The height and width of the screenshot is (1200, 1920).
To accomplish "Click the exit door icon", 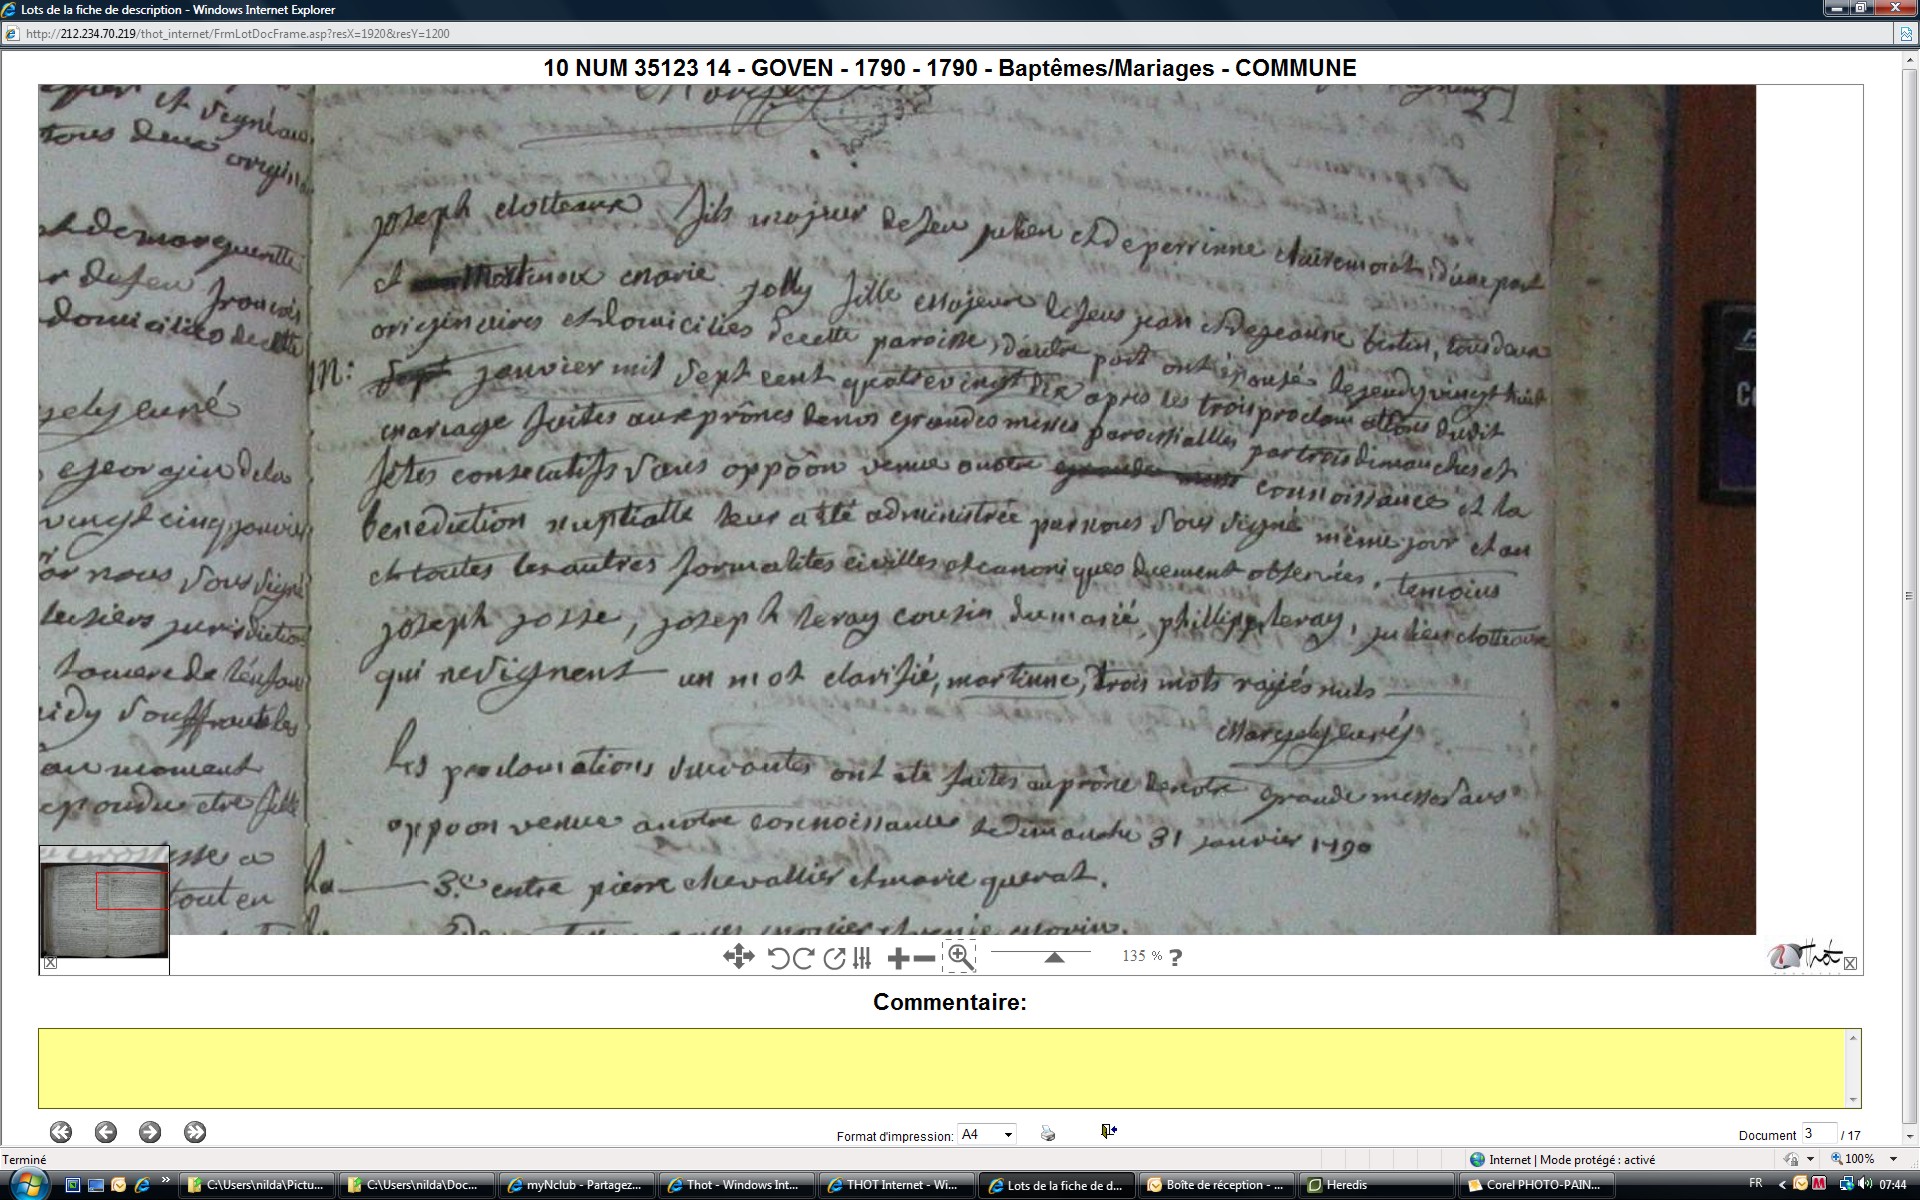I will coord(1108,1131).
